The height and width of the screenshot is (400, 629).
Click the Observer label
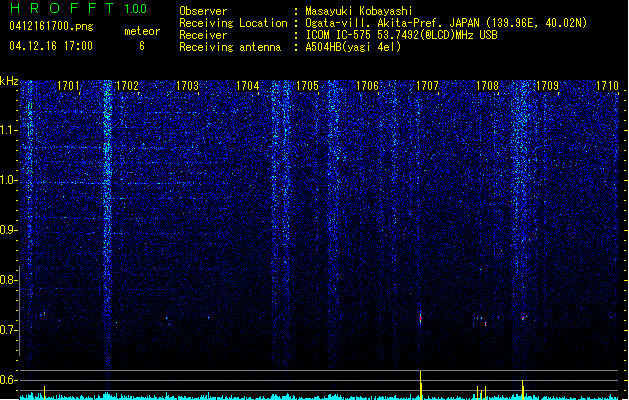pyautogui.click(x=203, y=11)
